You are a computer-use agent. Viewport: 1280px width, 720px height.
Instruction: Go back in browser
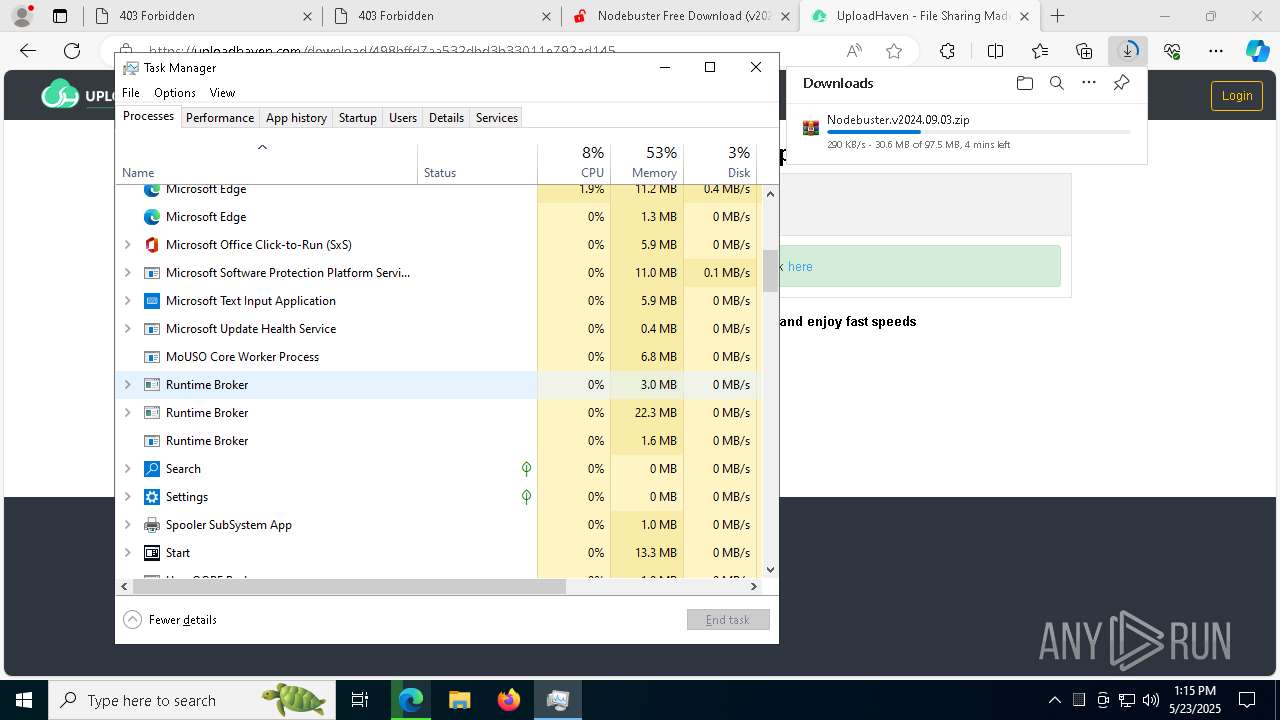tap(28, 51)
